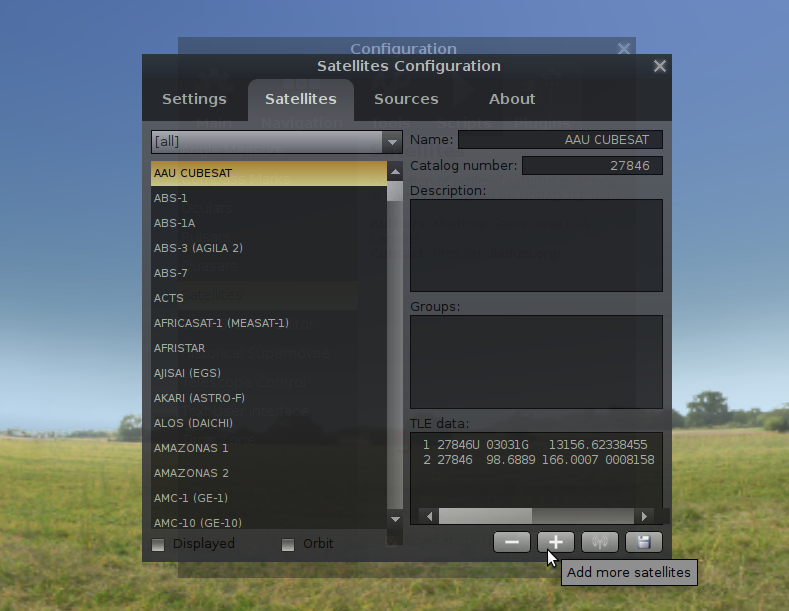This screenshot has height=611, width=789.
Task: Click the satellite list scroll-down arrow
Action: (395, 519)
